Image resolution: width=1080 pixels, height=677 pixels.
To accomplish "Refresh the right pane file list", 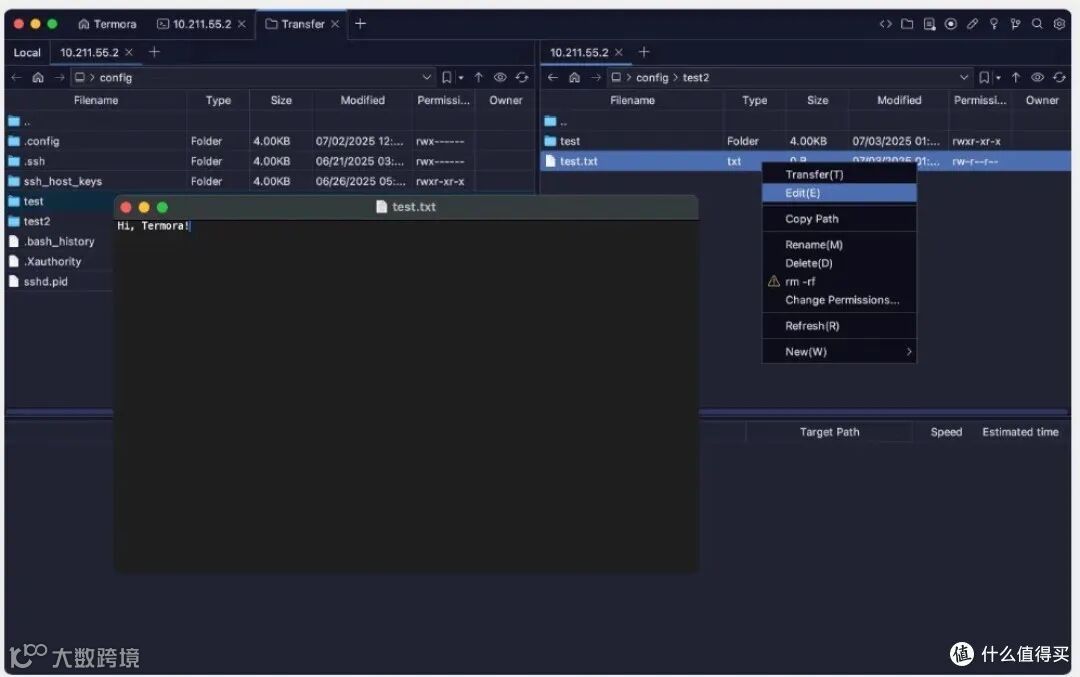I will coord(1059,78).
